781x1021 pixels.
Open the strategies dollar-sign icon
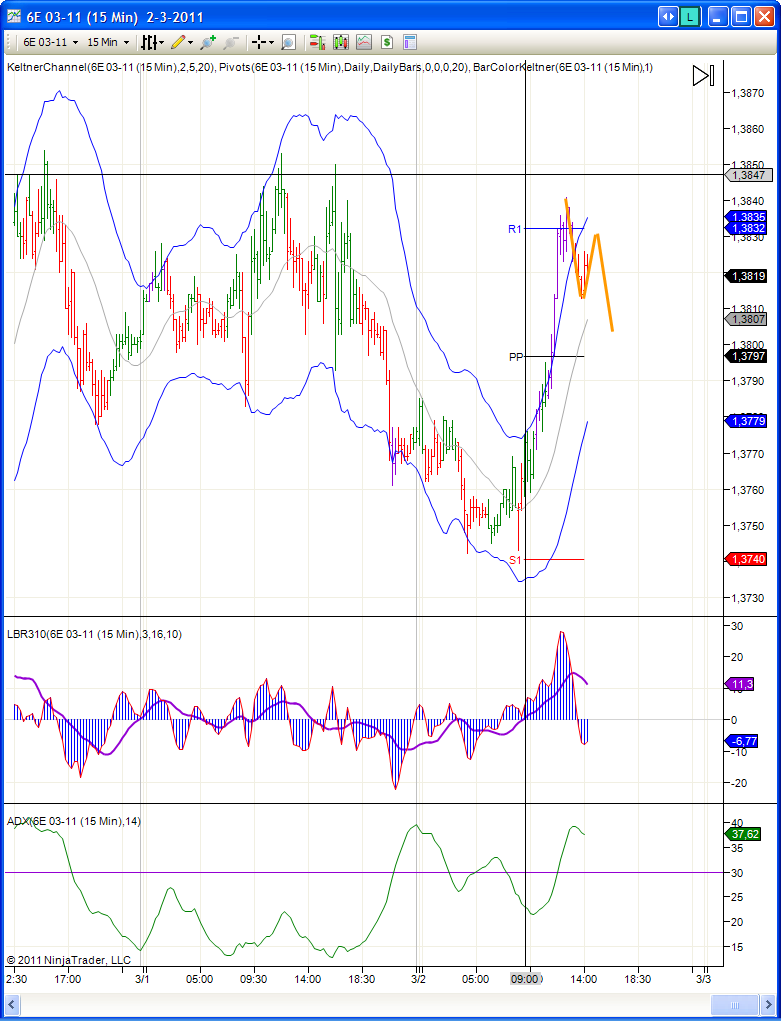point(387,42)
